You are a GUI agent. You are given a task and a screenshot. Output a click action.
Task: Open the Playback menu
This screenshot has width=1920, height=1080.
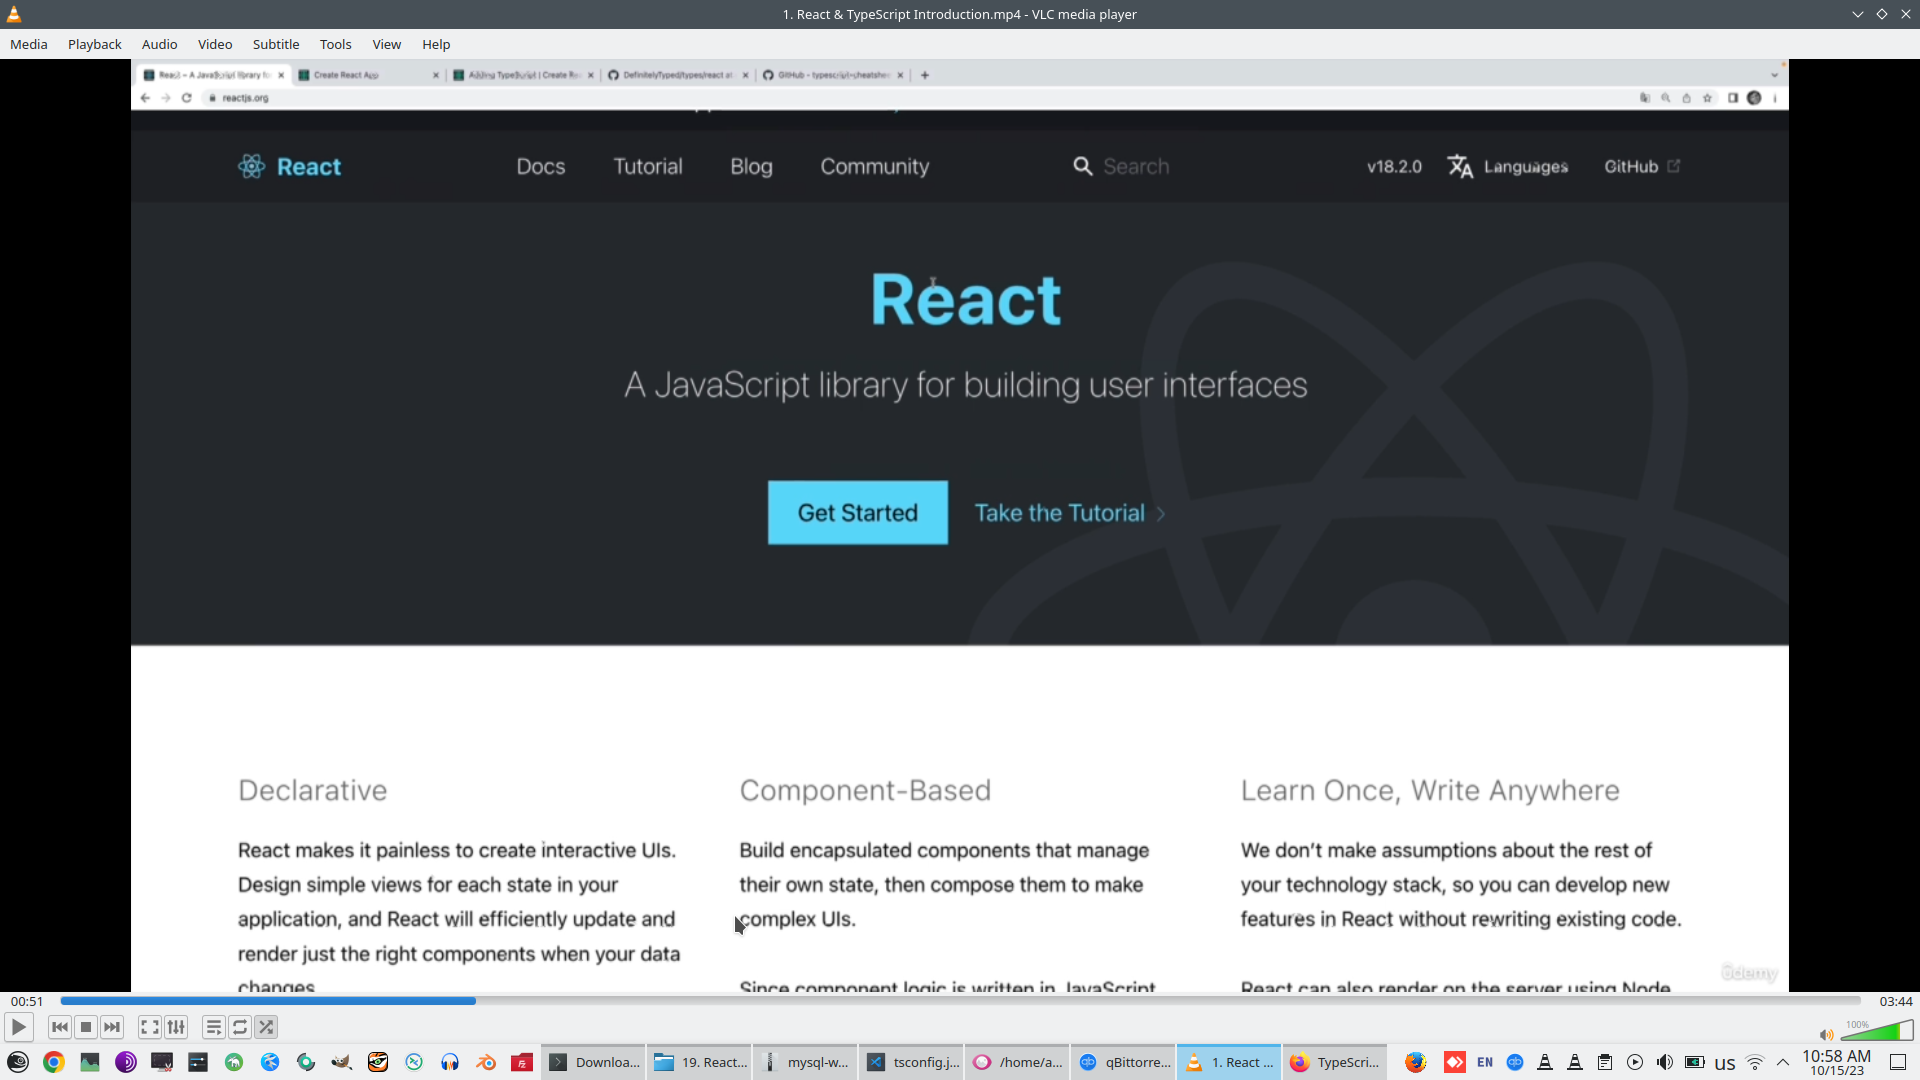[x=95, y=44]
